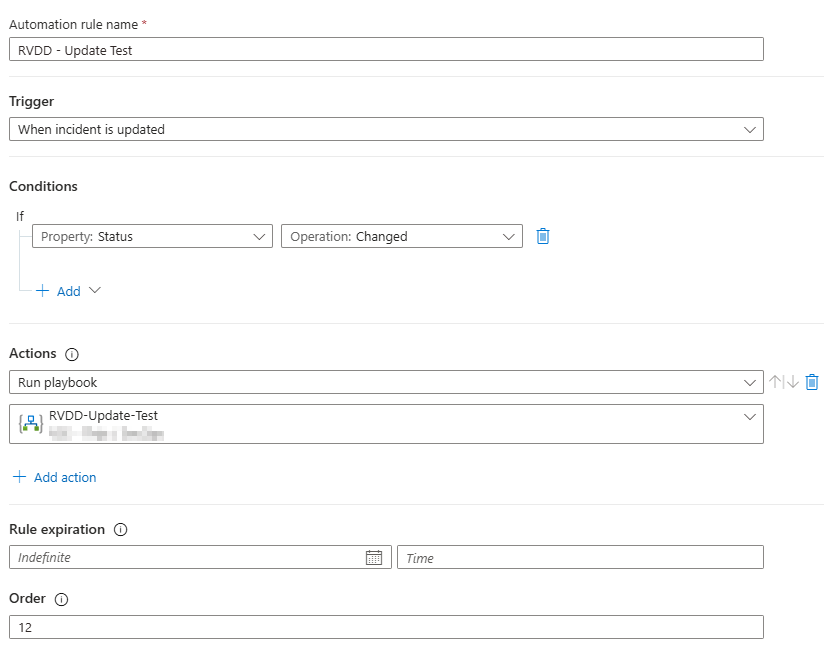This screenshot has height=658, width=827.
Task: Open the Trigger dropdown
Action: (386, 129)
